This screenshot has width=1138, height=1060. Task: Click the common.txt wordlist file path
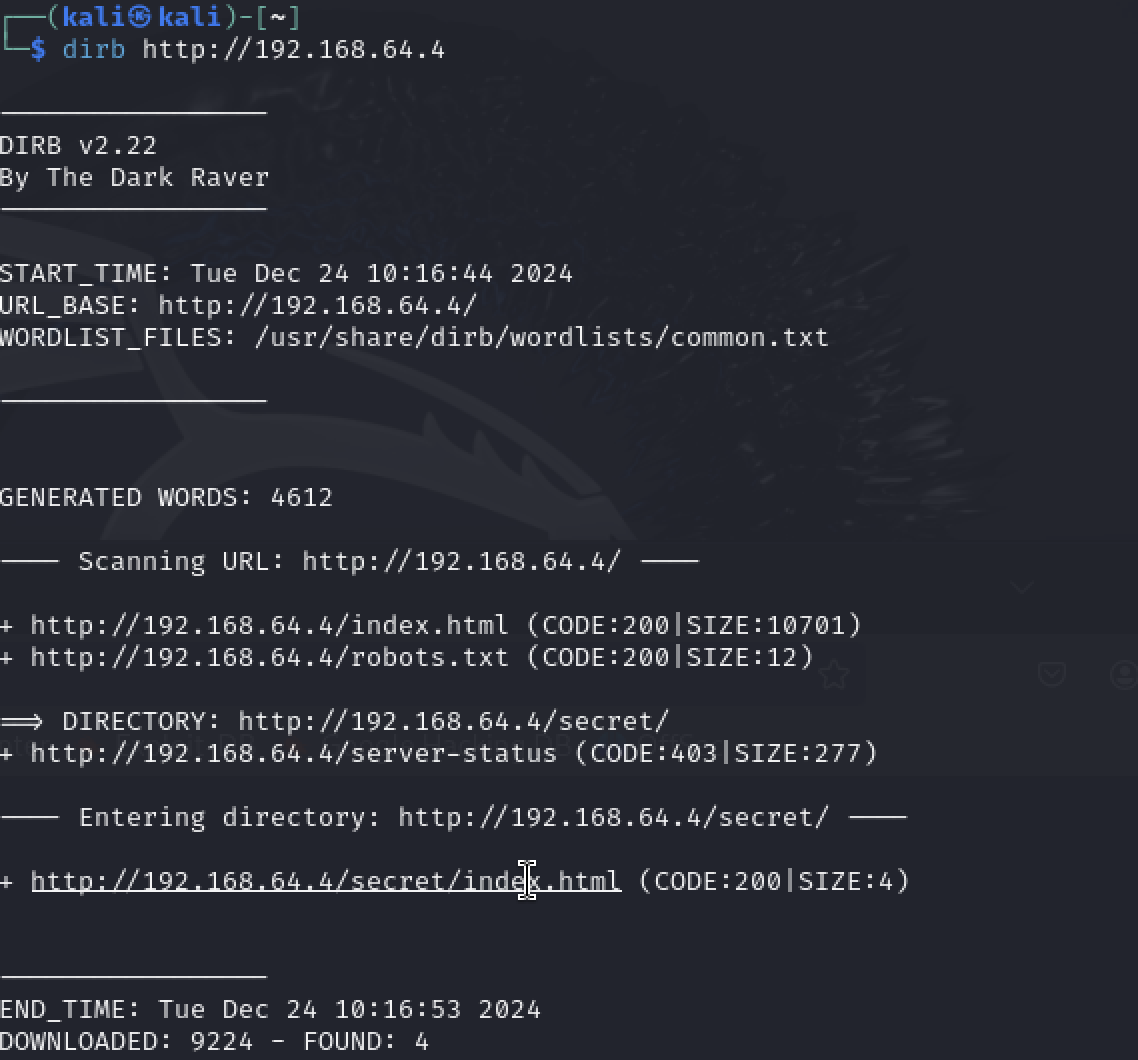pyautogui.click(x=541, y=337)
